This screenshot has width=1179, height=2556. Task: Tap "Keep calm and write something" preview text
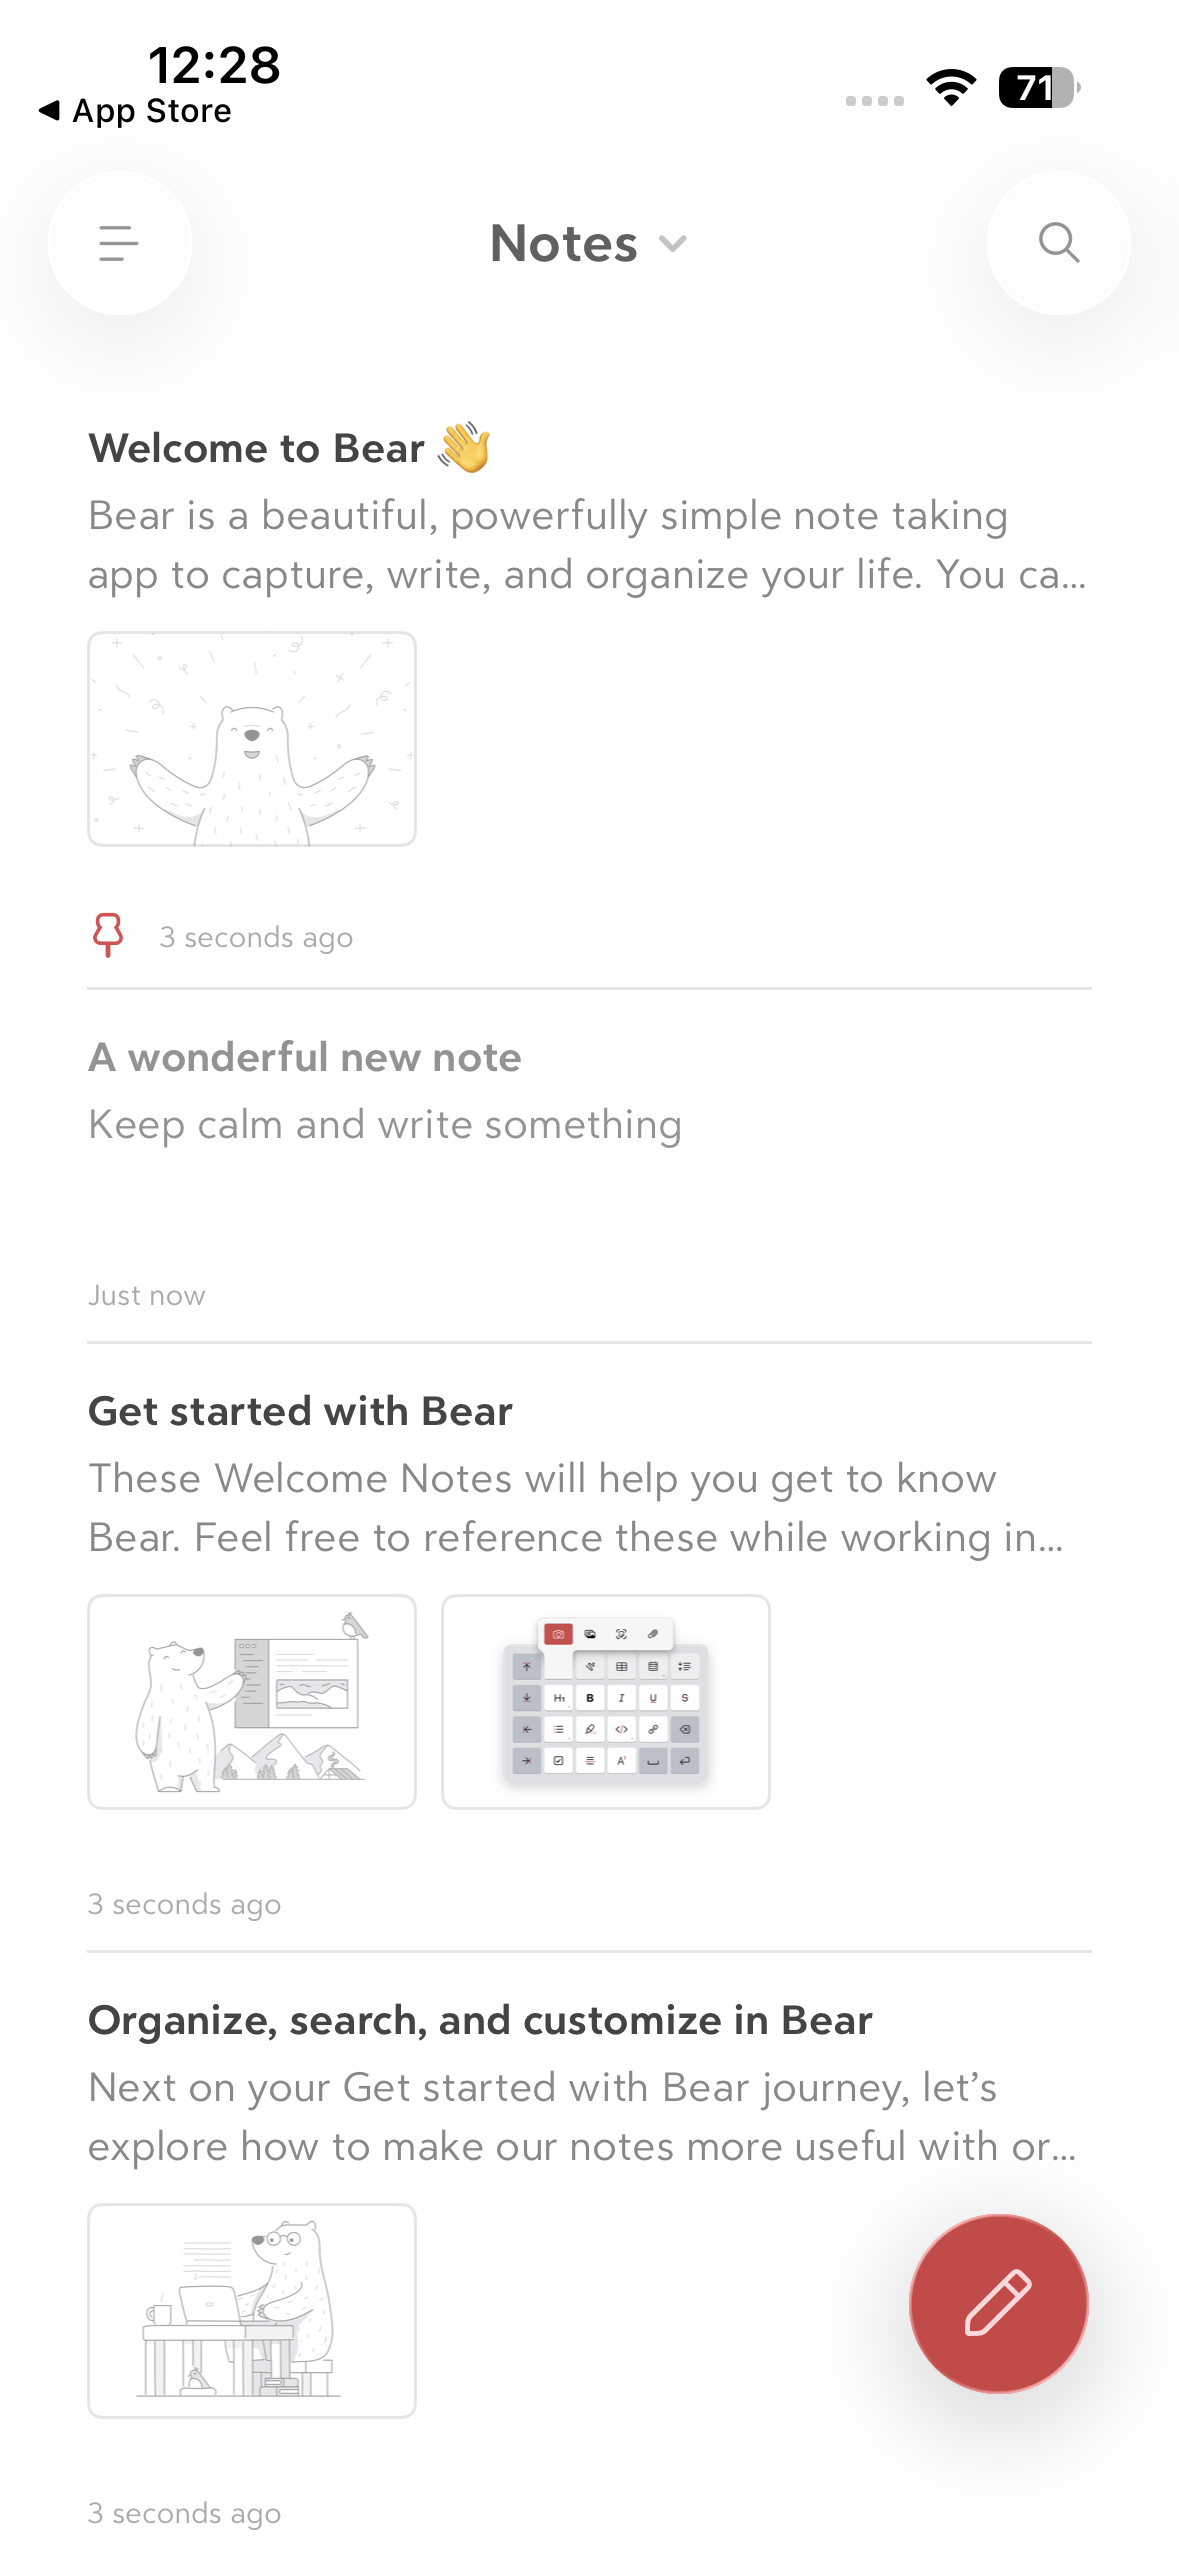click(x=385, y=1125)
